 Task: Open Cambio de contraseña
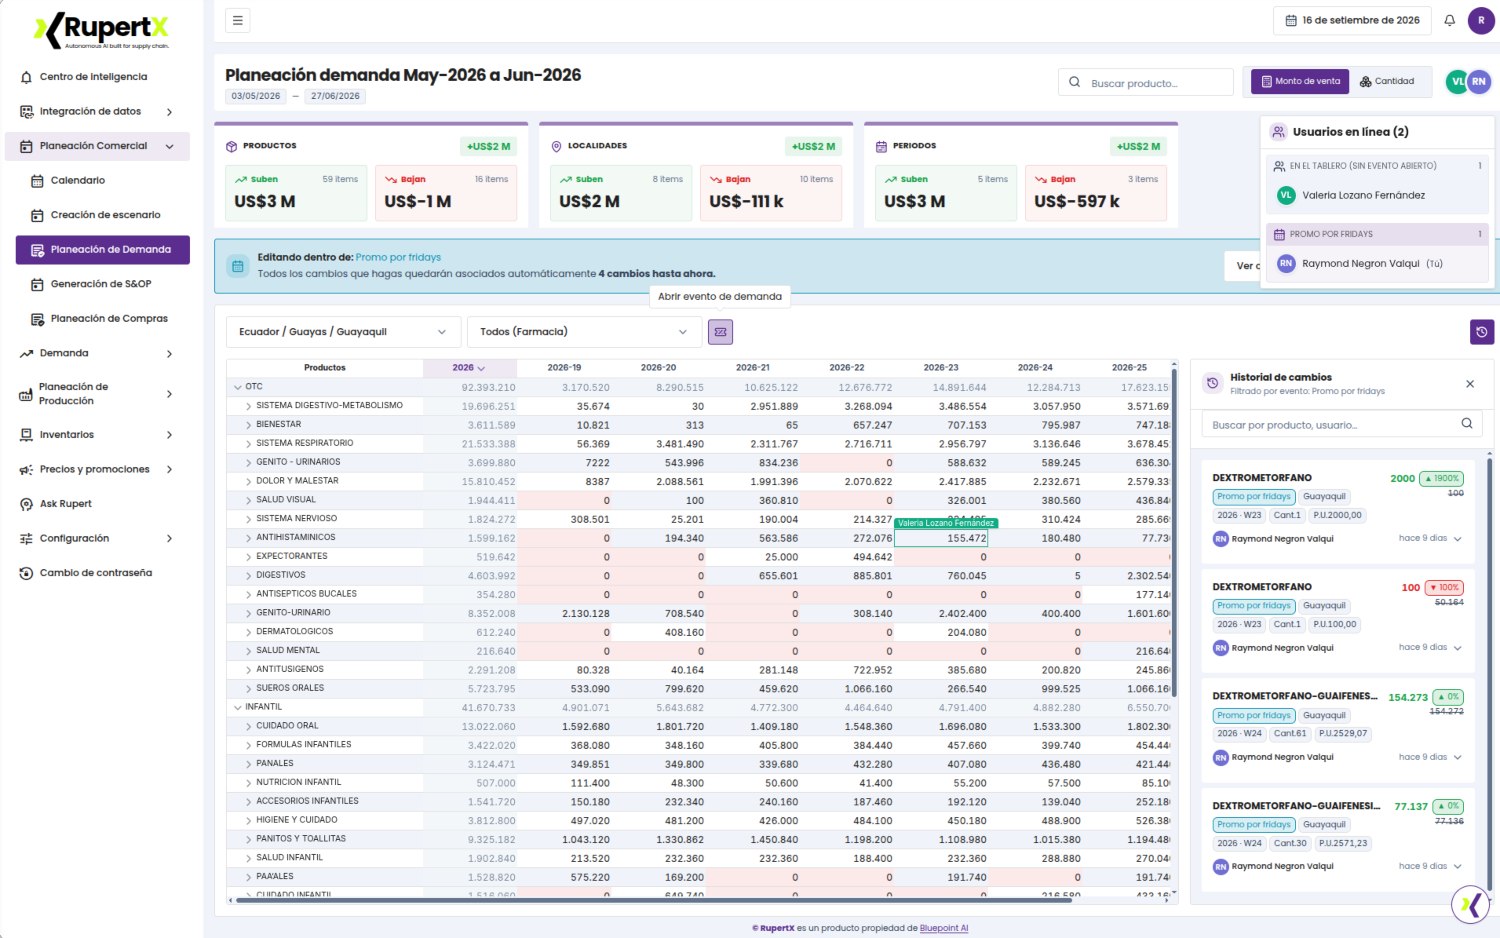pyautogui.click(x=95, y=573)
